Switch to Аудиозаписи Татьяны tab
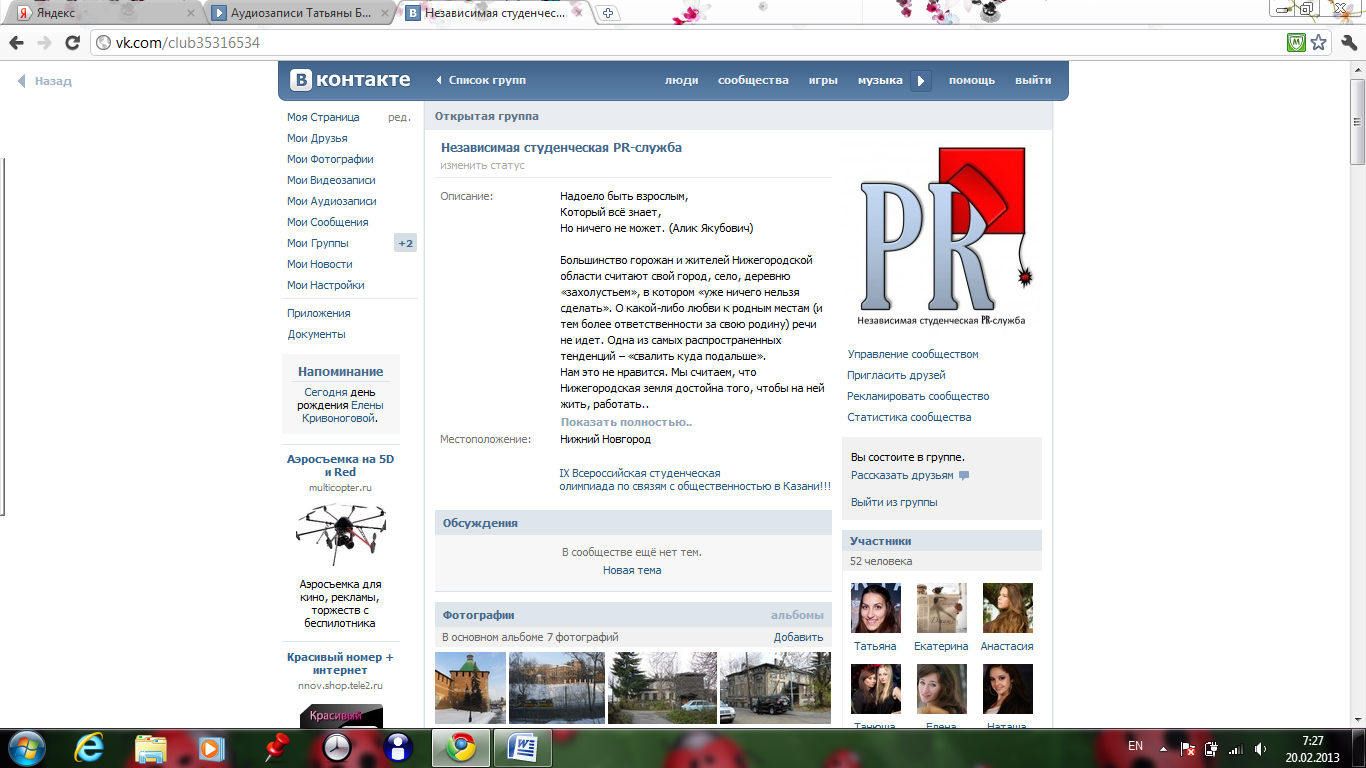 (x=300, y=13)
